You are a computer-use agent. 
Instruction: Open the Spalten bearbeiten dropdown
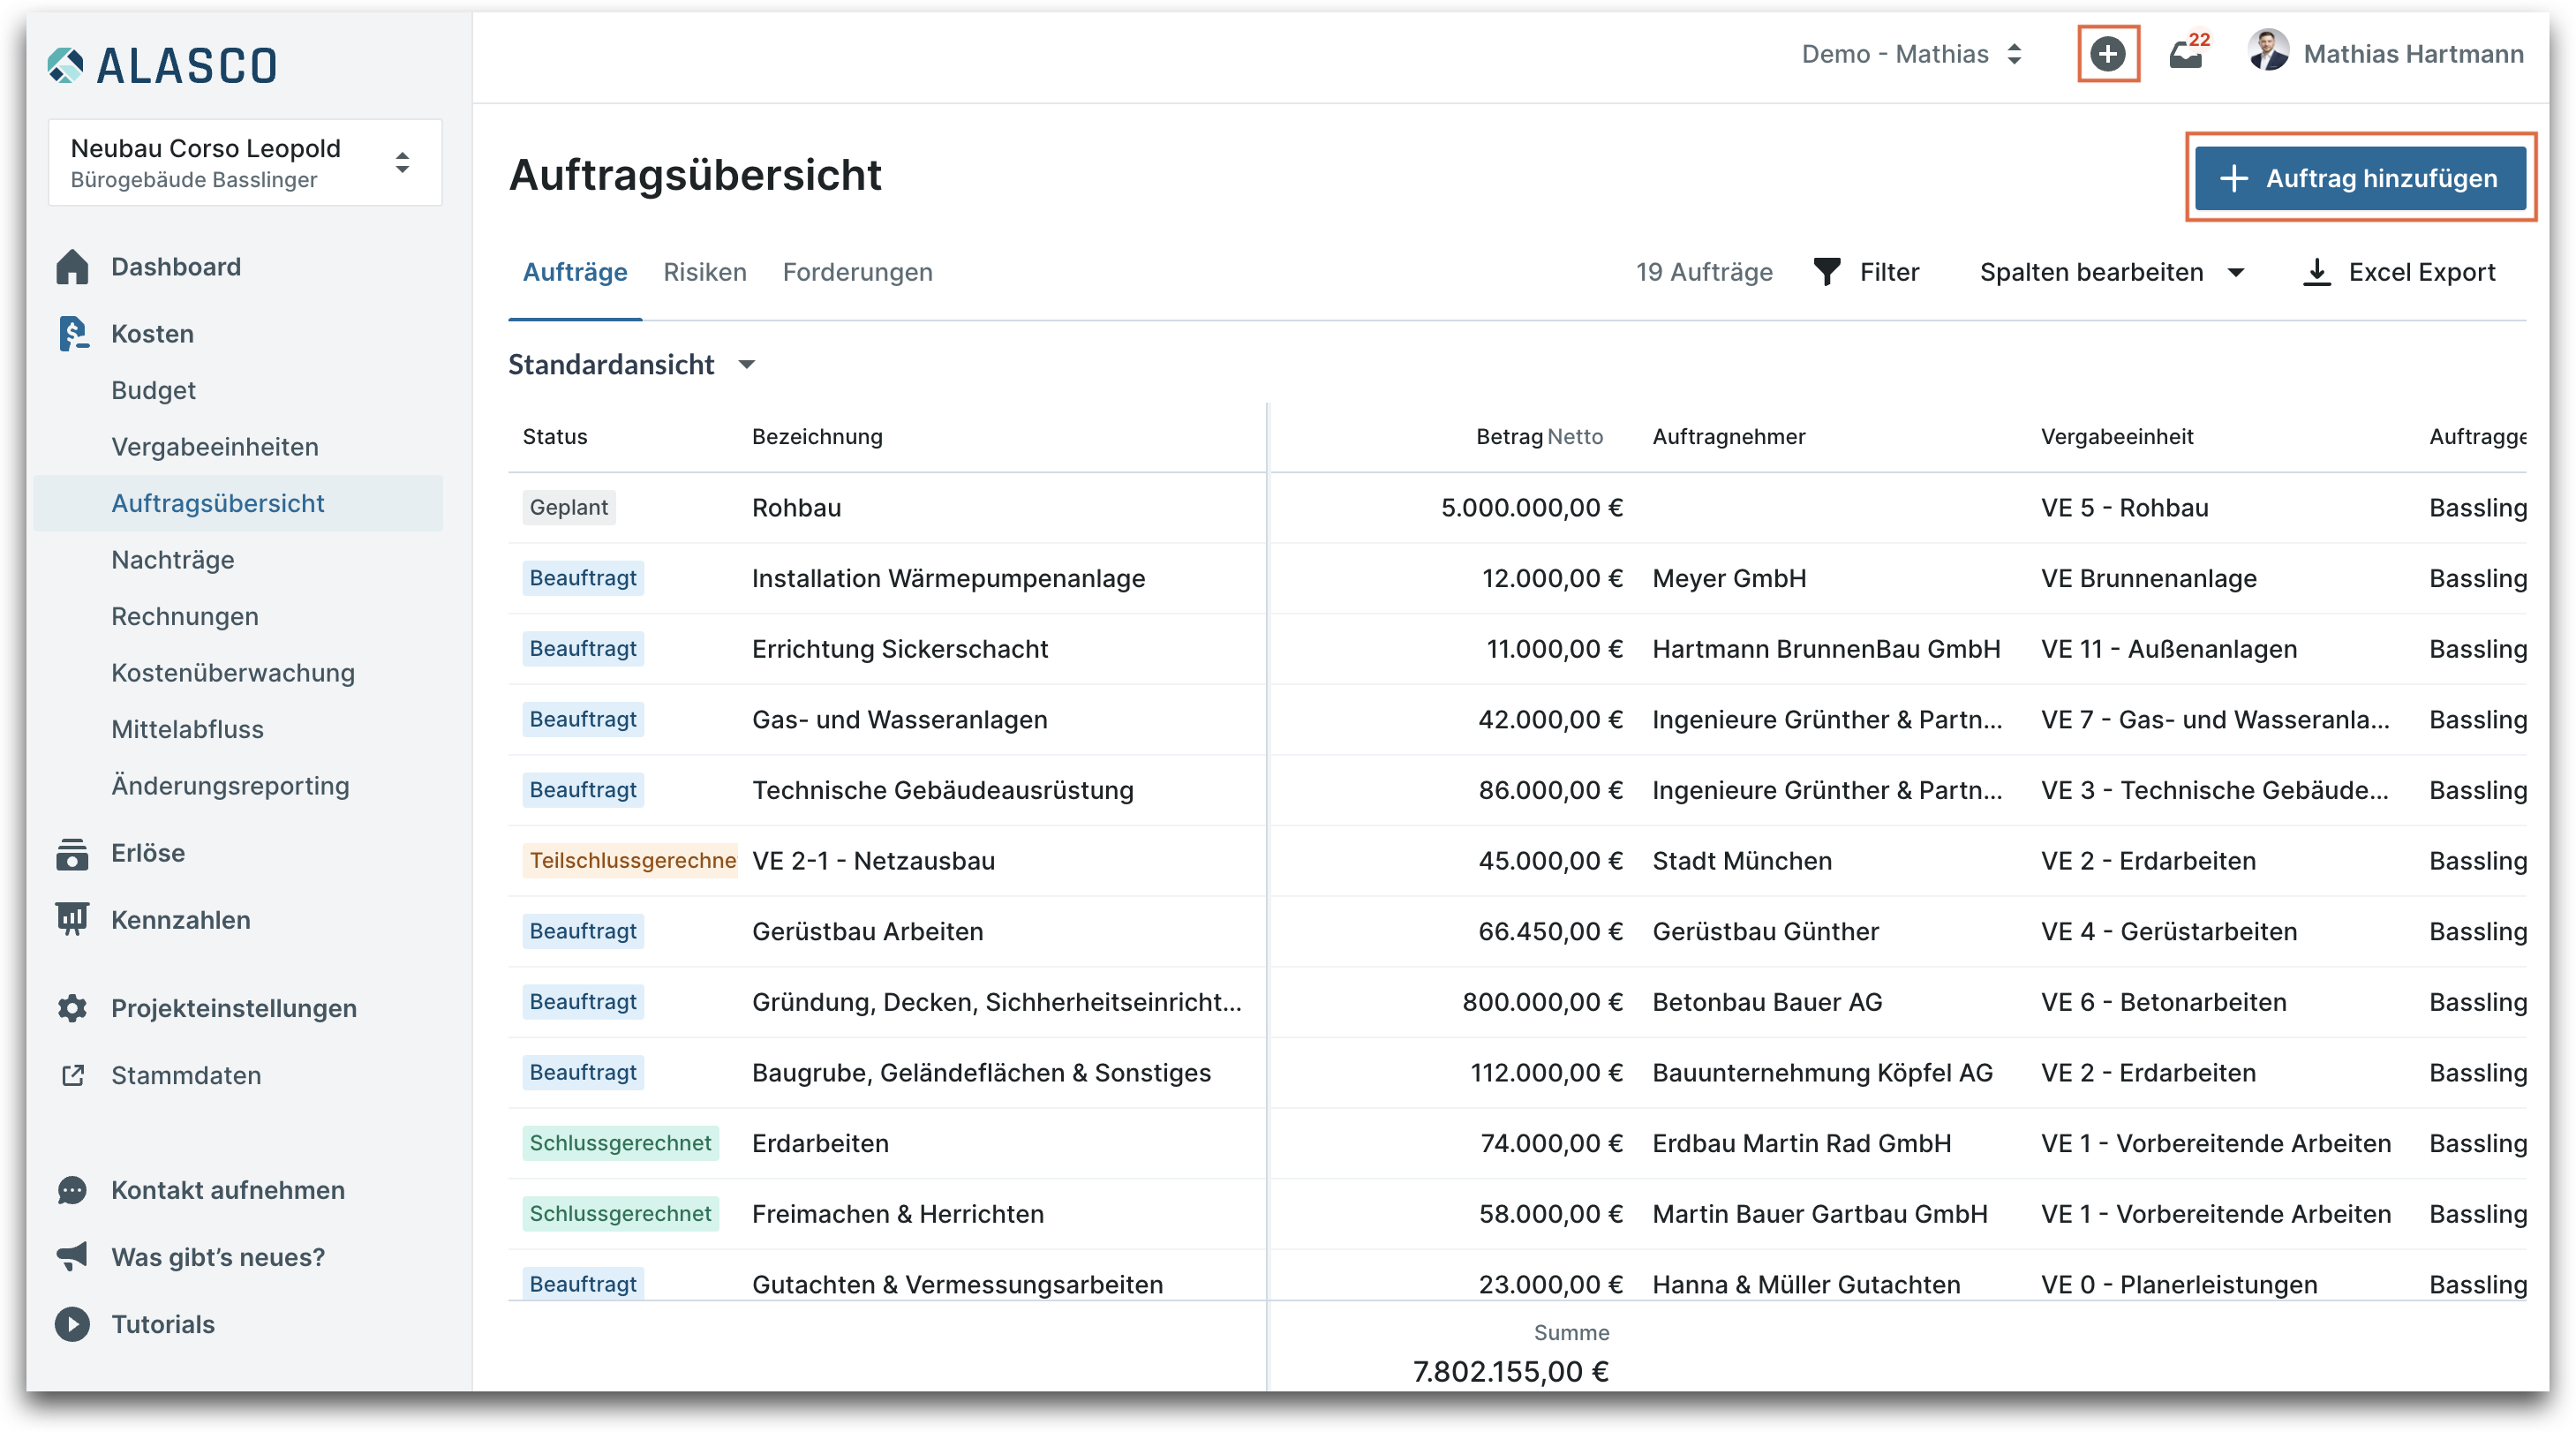click(x=2112, y=272)
